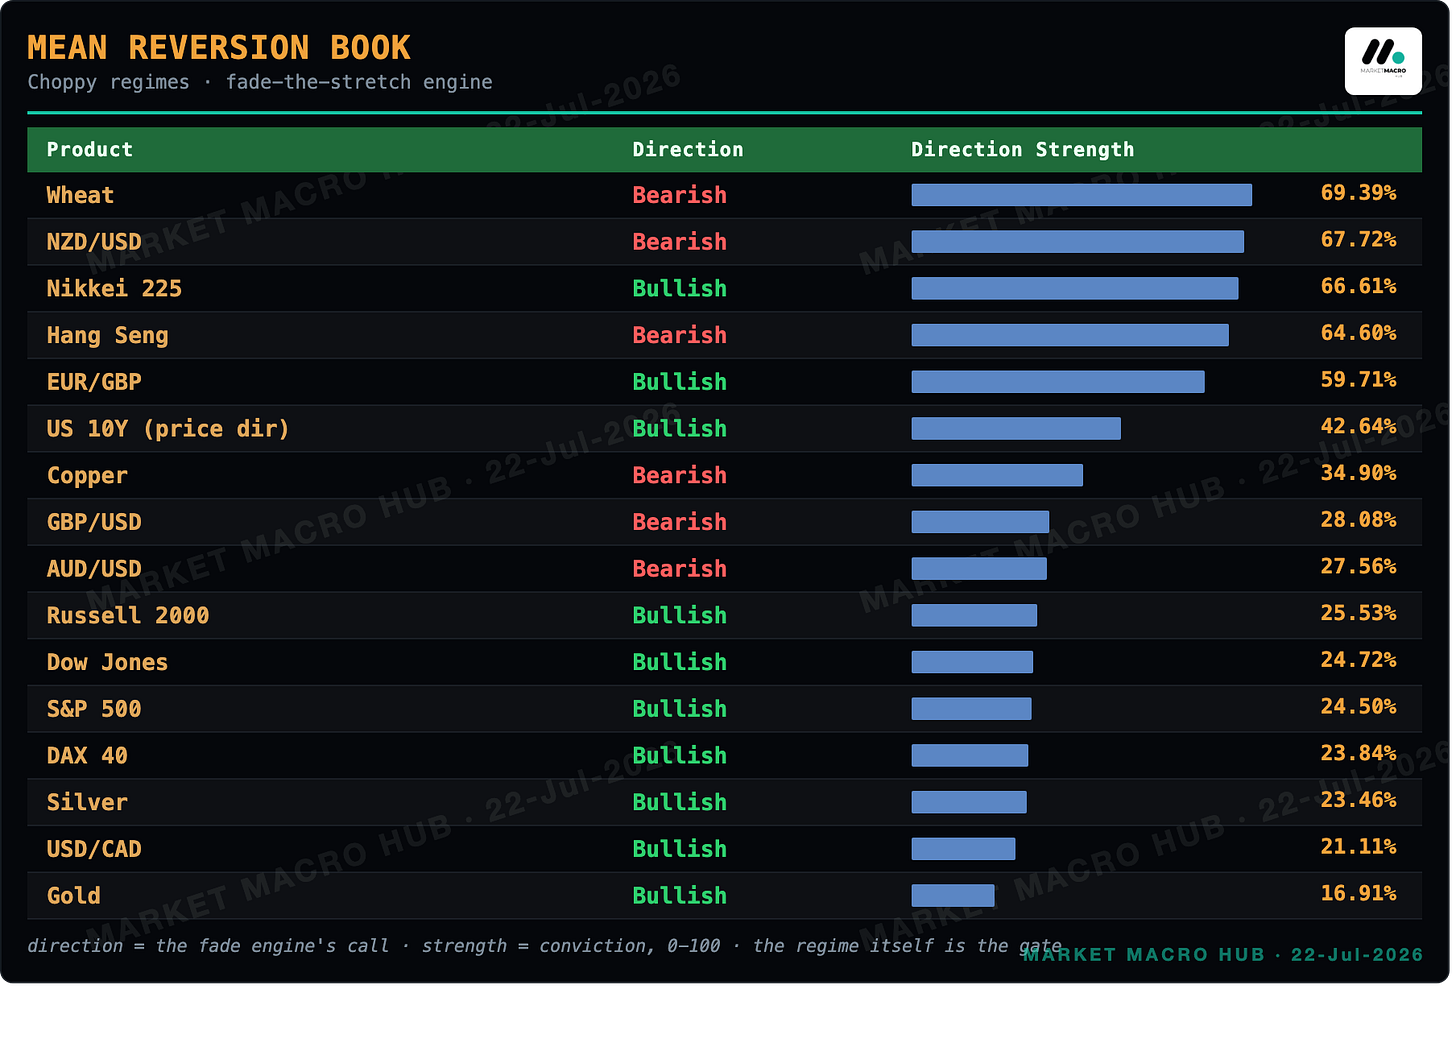This screenshot has height=1047, width=1456.
Task: Select the Nikkei 225 product label
Action: tap(114, 289)
